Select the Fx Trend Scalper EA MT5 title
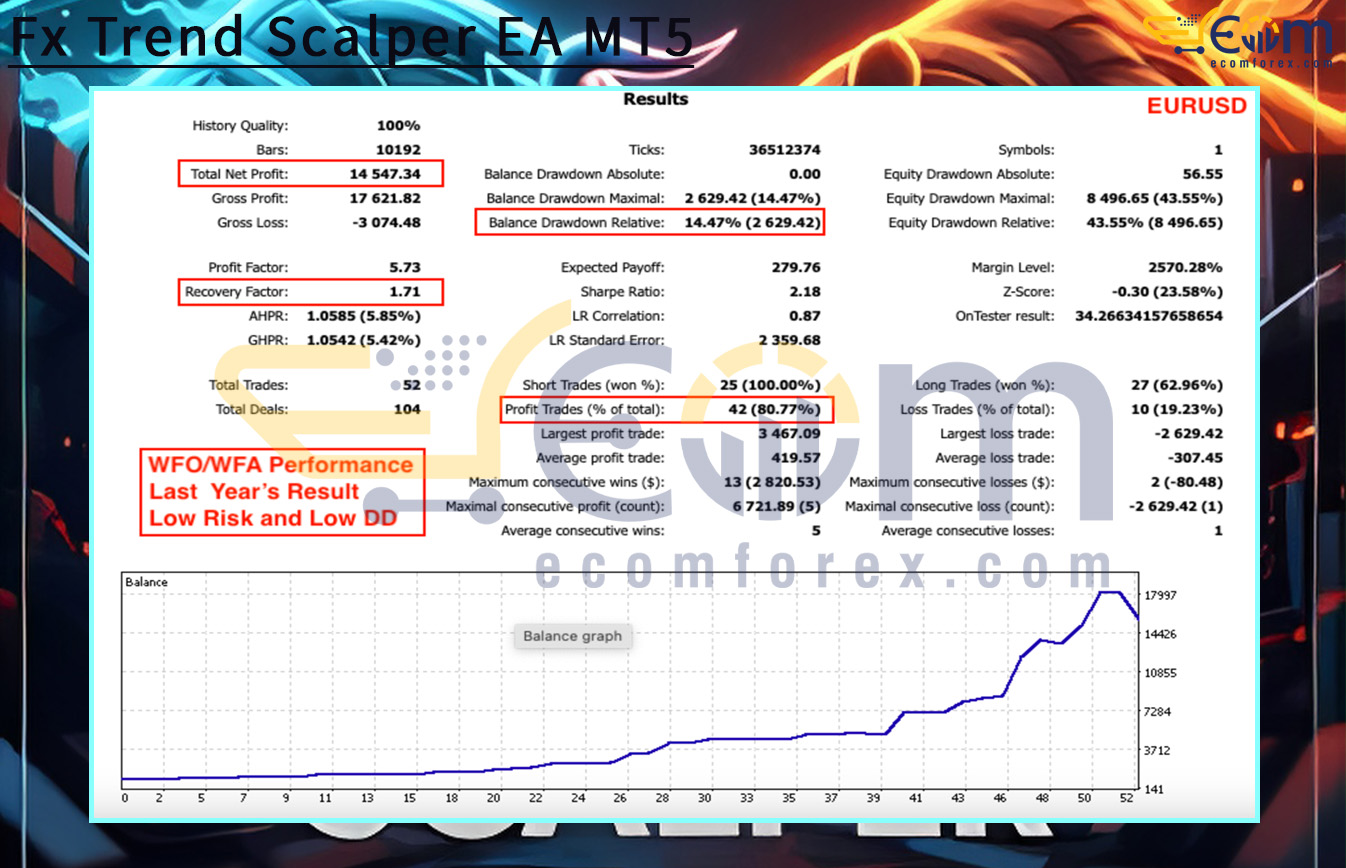Screen dimensions: 1346x868 348,38
